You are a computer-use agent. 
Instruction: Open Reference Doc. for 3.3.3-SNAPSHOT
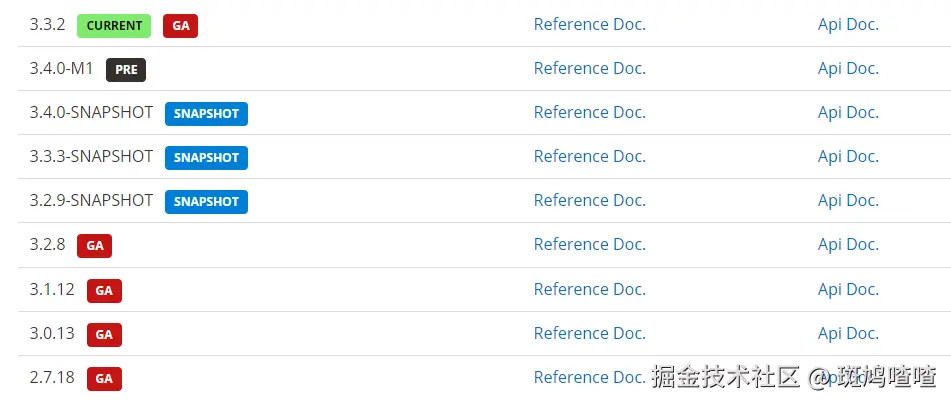(589, 156)
